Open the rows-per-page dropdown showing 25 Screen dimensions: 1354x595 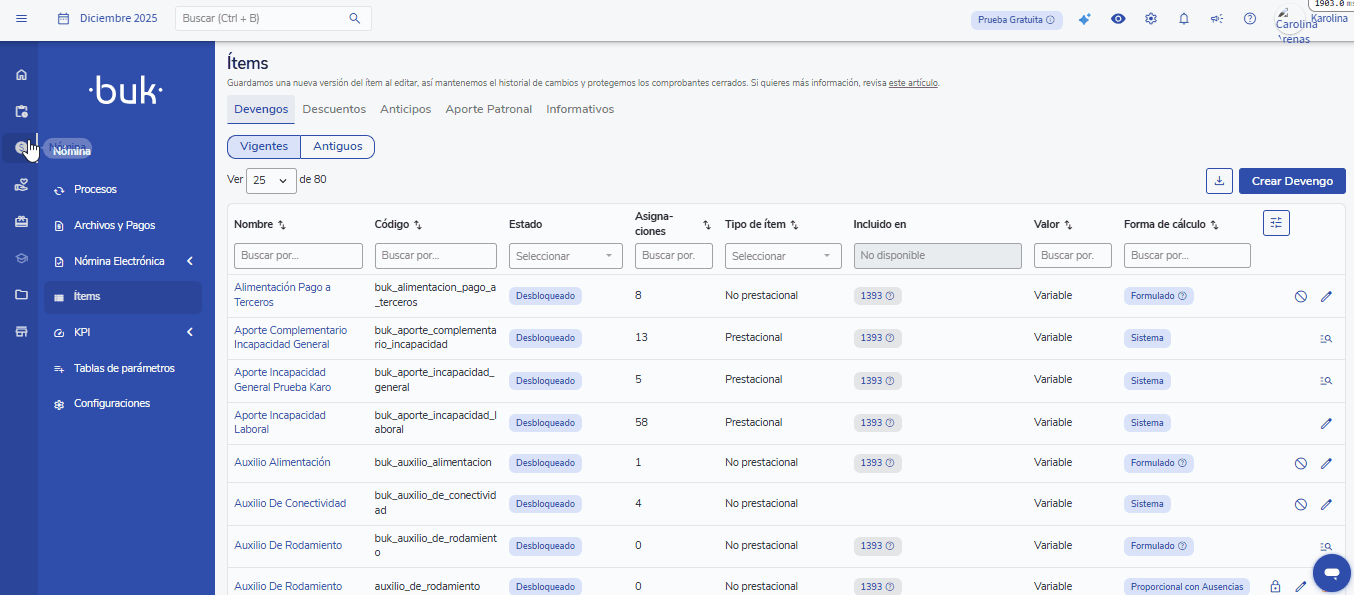coord(271,181)
